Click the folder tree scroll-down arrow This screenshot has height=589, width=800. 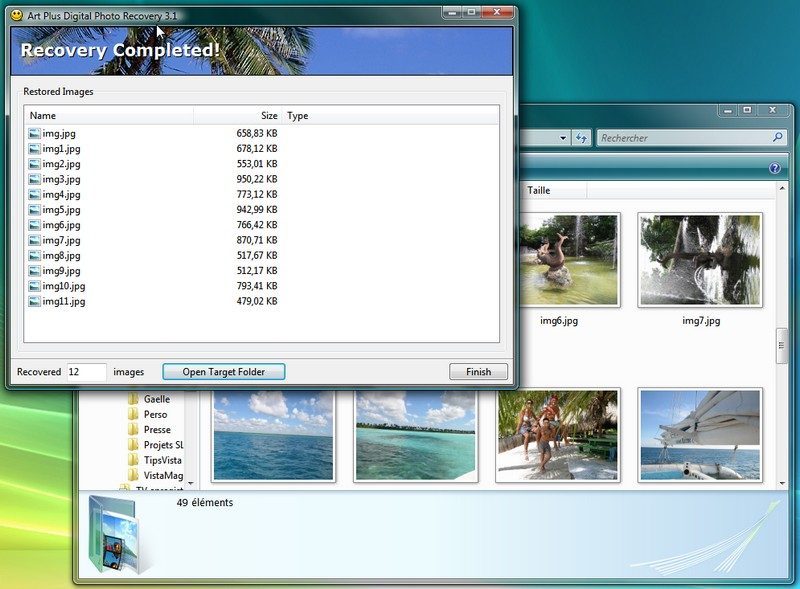coord(191,483)
